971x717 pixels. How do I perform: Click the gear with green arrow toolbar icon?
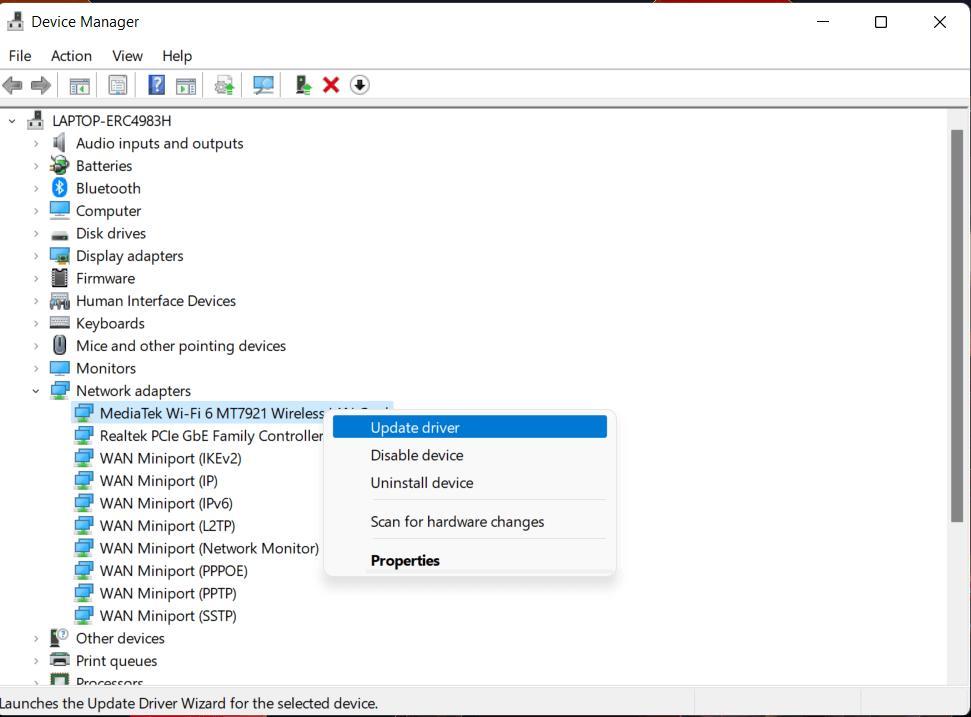(224, 85)
